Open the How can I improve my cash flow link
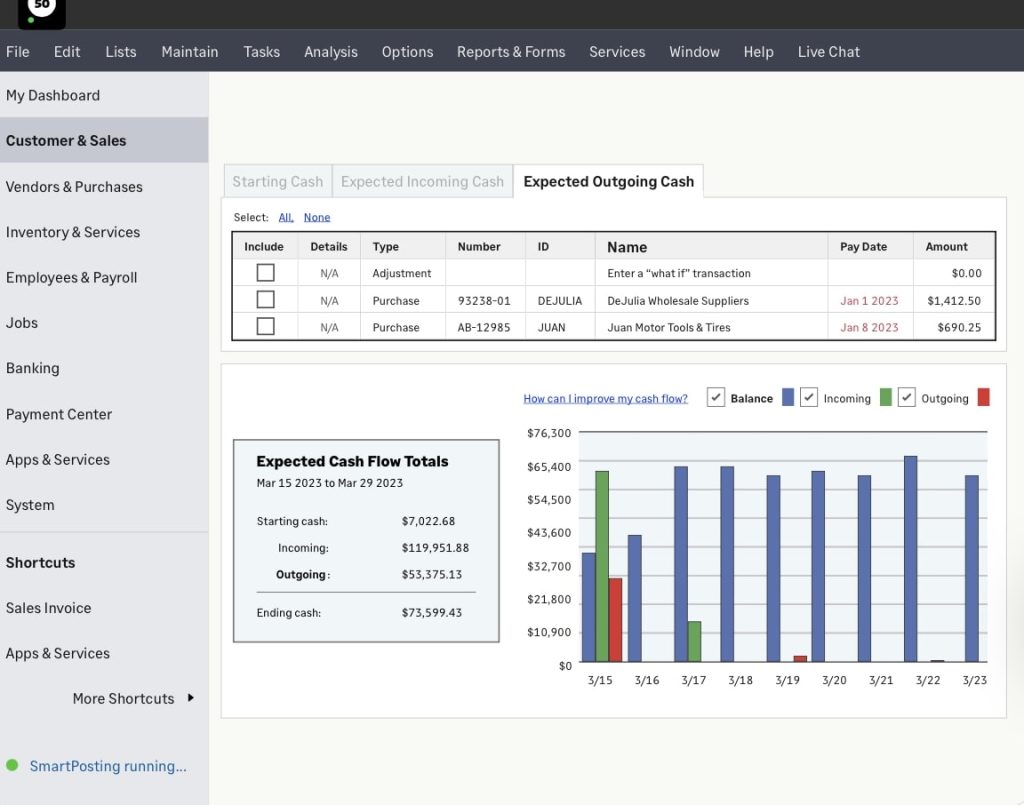The width and height of the screenshot is (1024, 805). click(x=605, y=397)
